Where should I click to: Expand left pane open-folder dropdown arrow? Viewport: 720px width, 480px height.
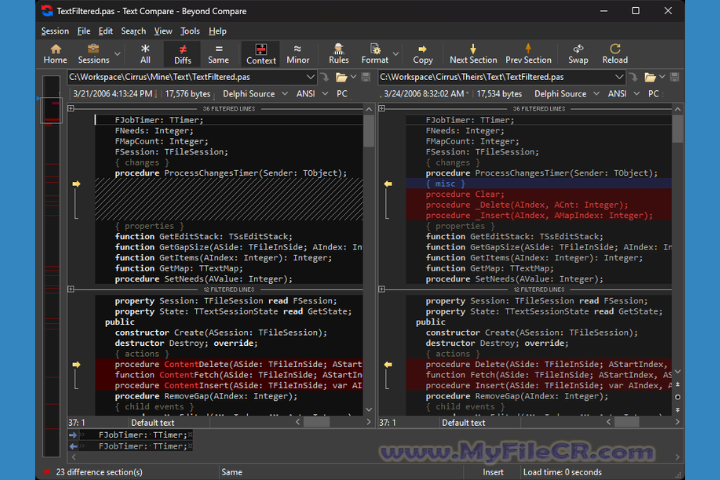pos(354,77)
